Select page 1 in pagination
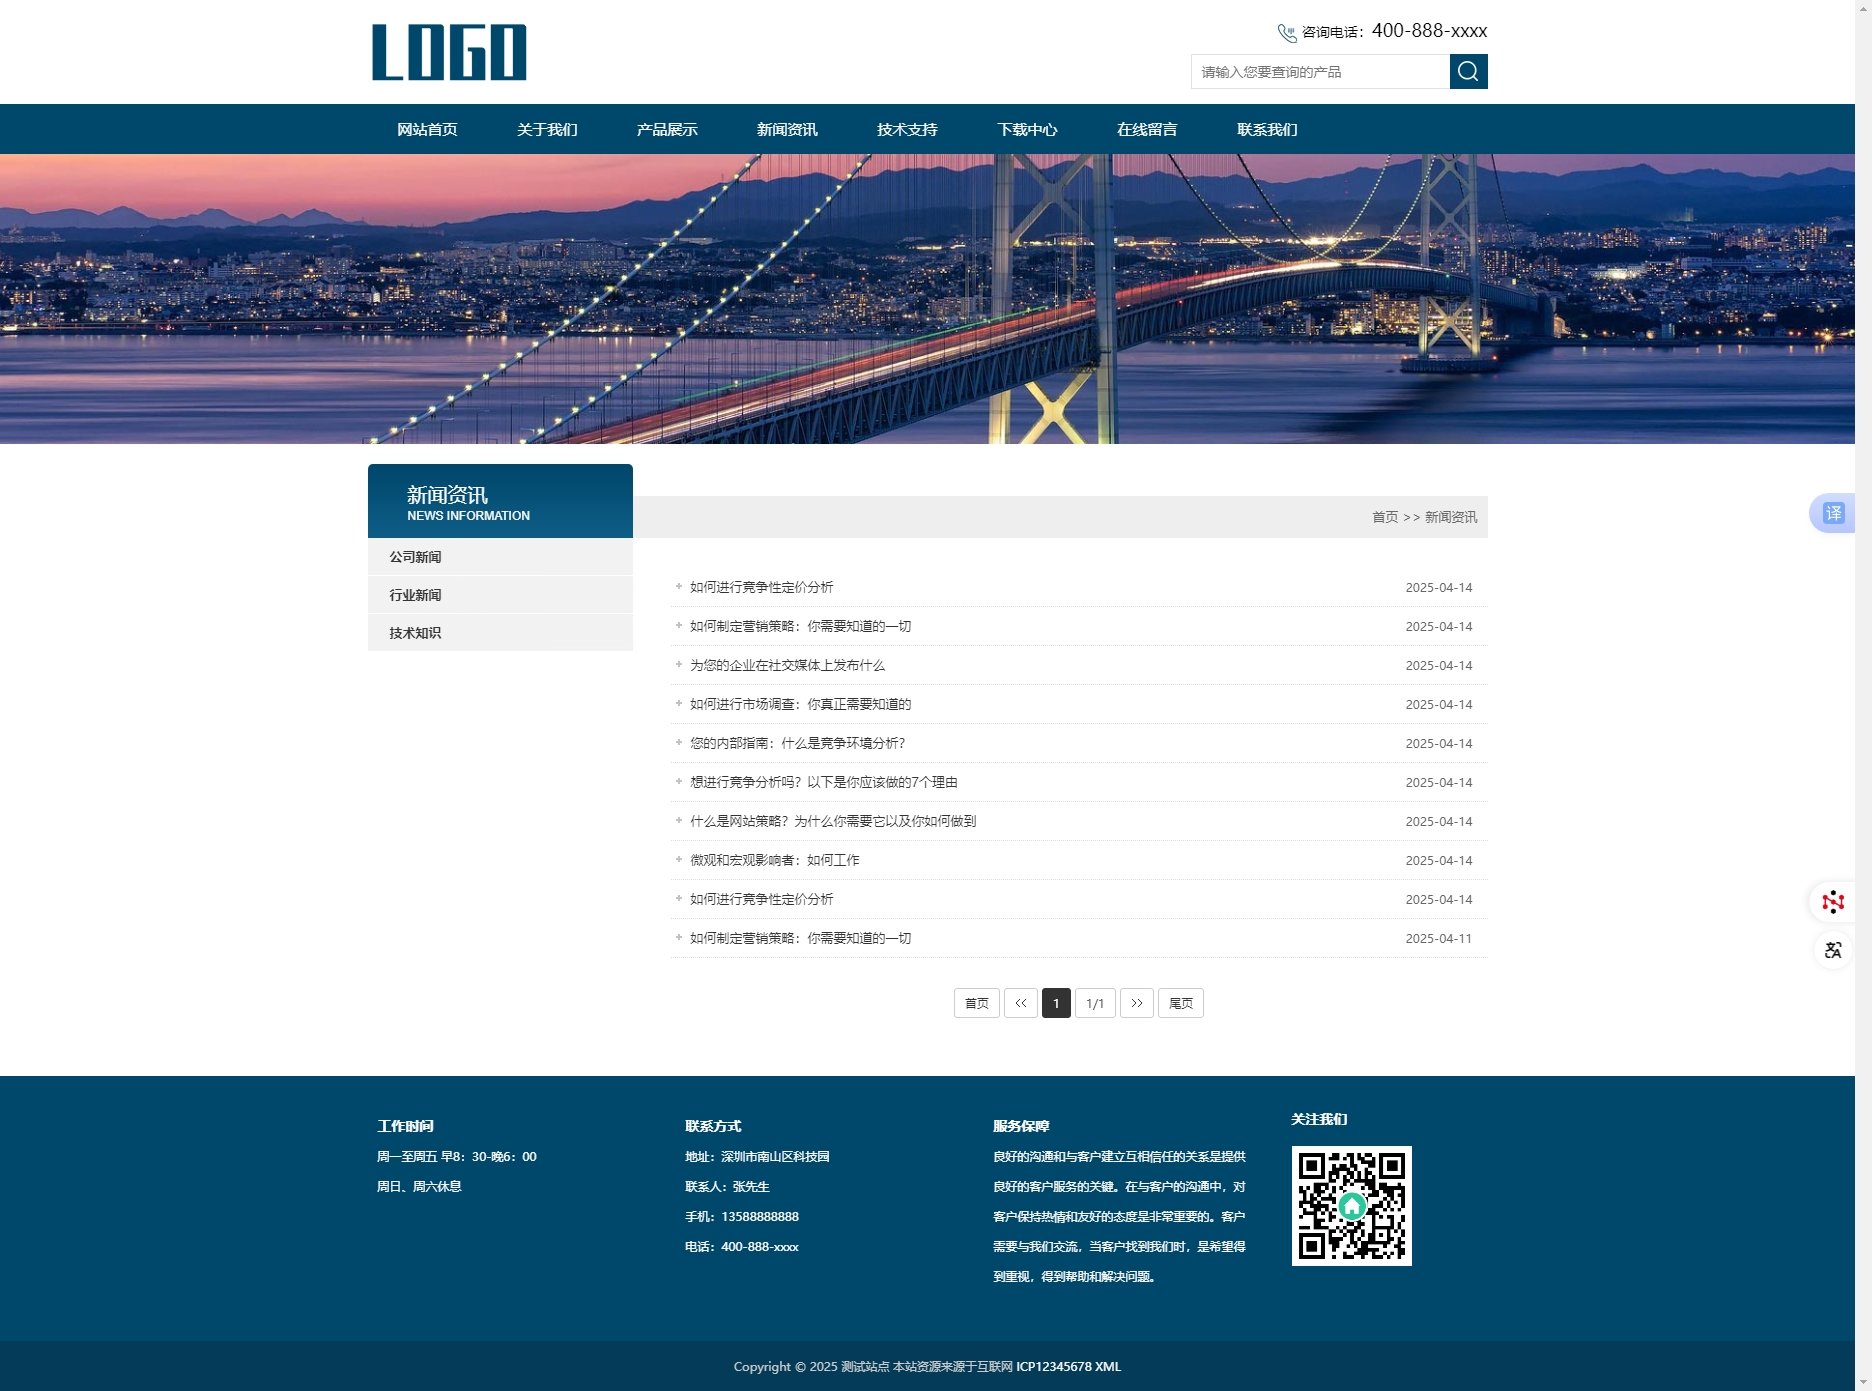The image size is (1872, 1391). pyautogui.click(x=1056, y=1003)
